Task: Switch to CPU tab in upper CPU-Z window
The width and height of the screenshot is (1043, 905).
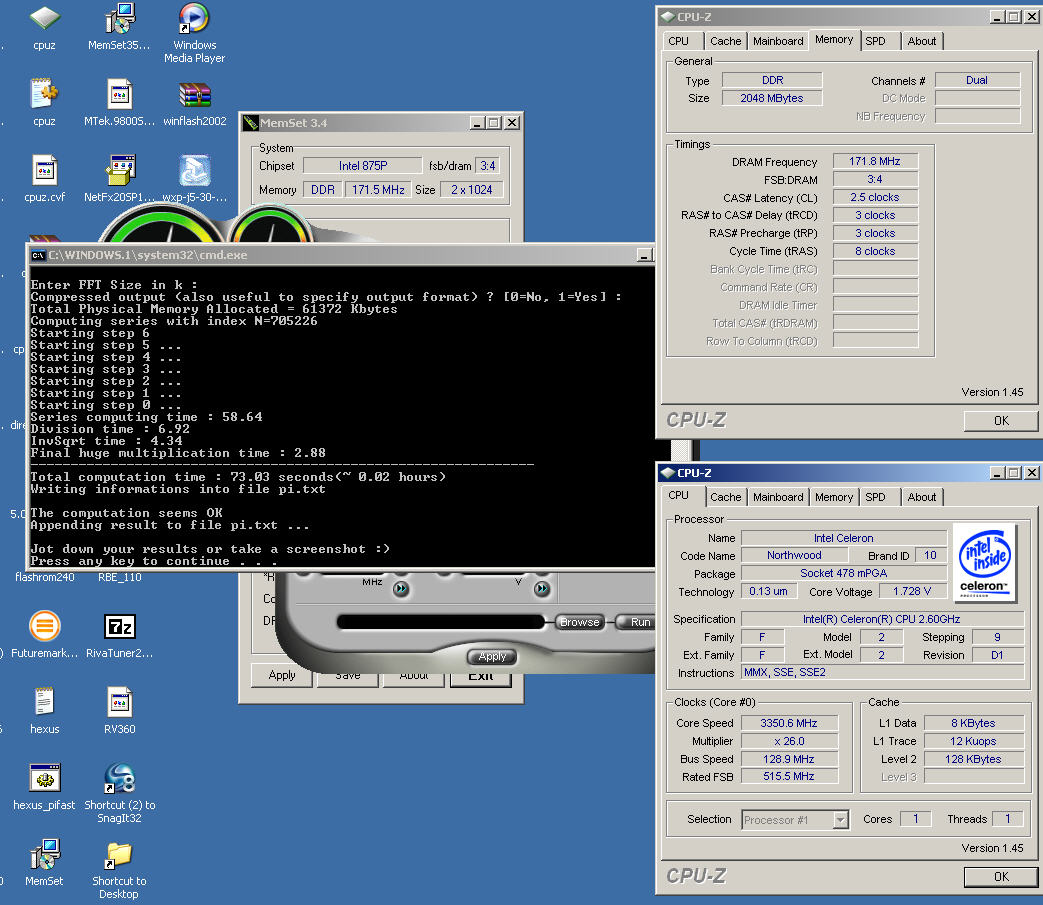Action: coord(678,41)
